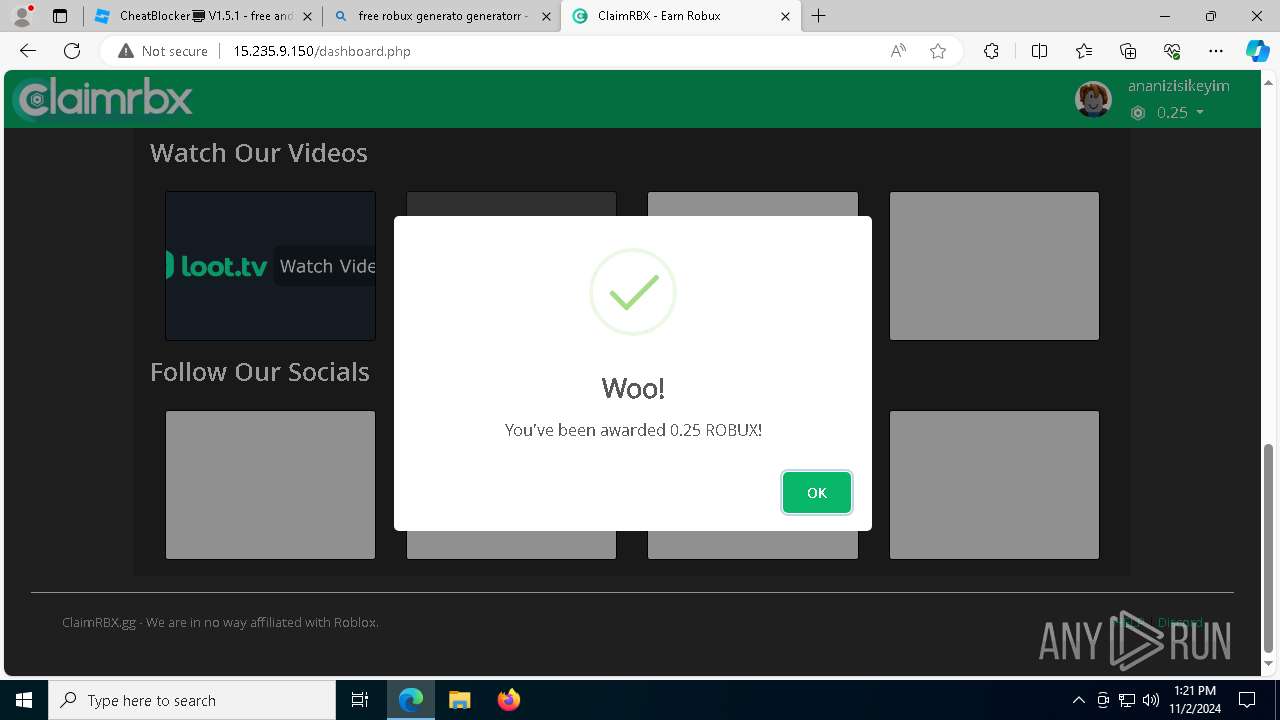Screen dimensions: 1280x720
Task: Open the Copilot sidebar
Action: click(1257, 51)
